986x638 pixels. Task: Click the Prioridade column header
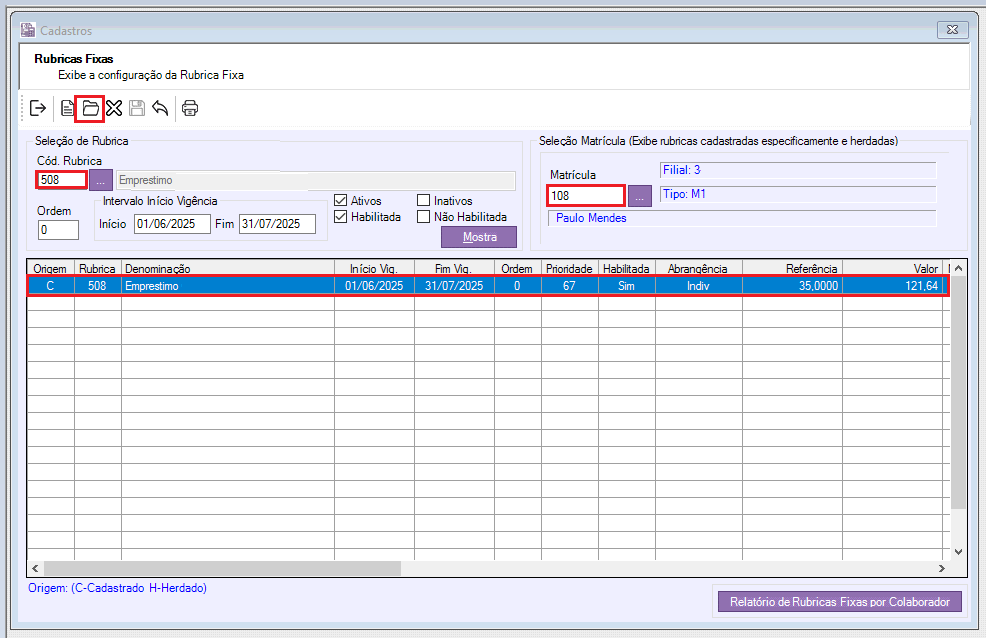pos(570,269)
